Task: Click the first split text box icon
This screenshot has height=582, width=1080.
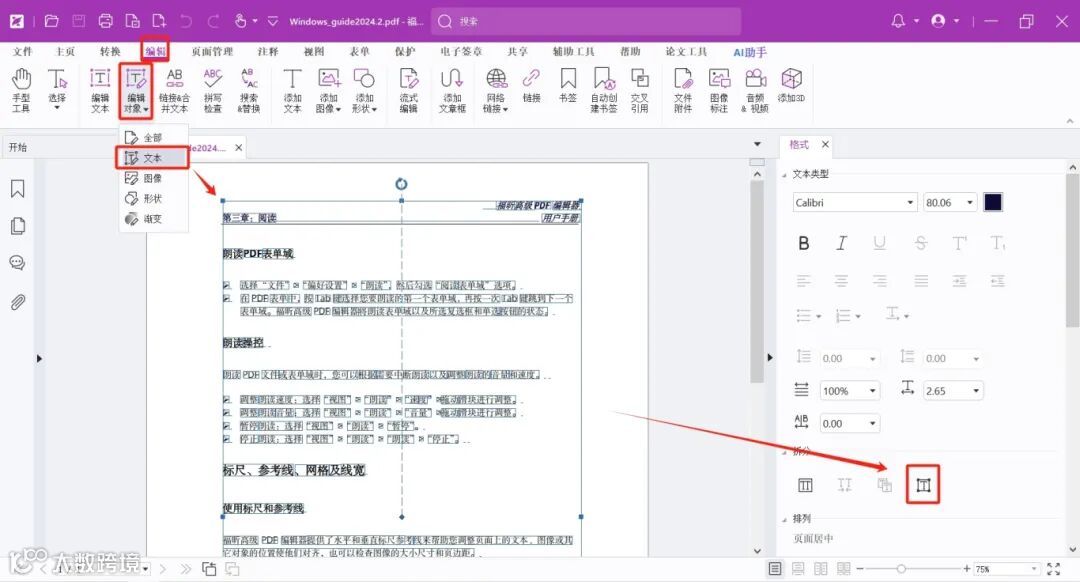Action: pos(804,485)
